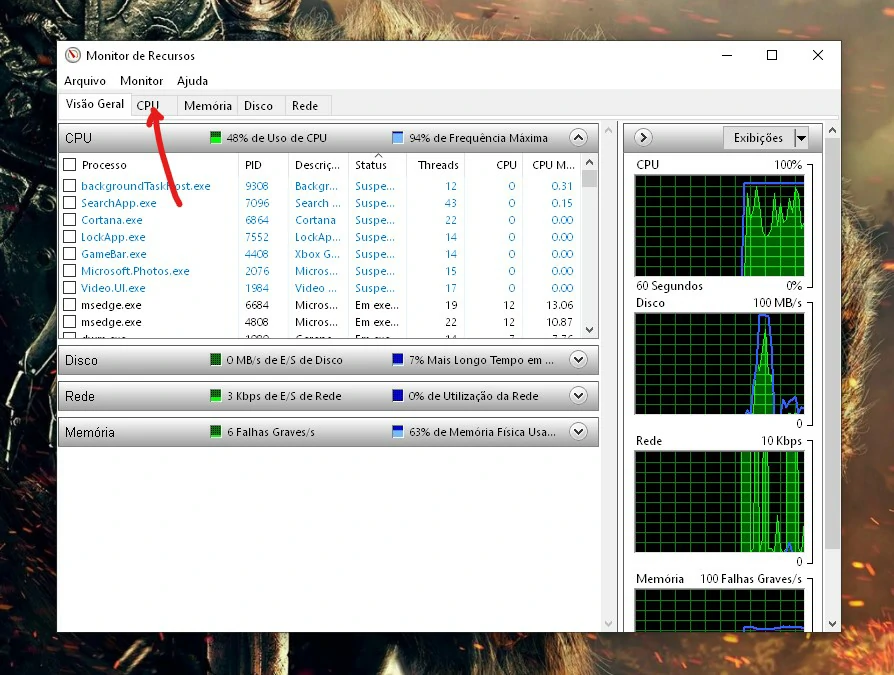Image resolution: width=894 pixels, height=675 pixels.
Task: Click average CPU value 13.06
Action: click(x=559, y=305)
